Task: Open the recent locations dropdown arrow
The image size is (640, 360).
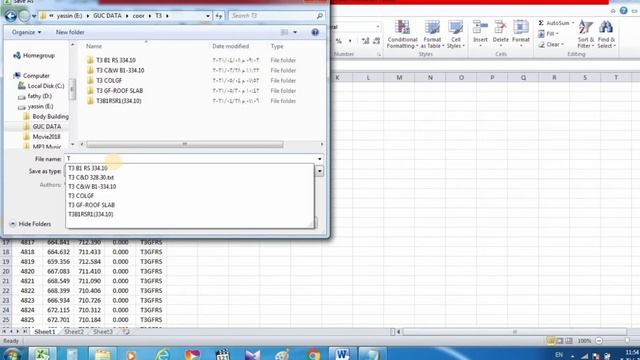Action: [x=33, y=16]
